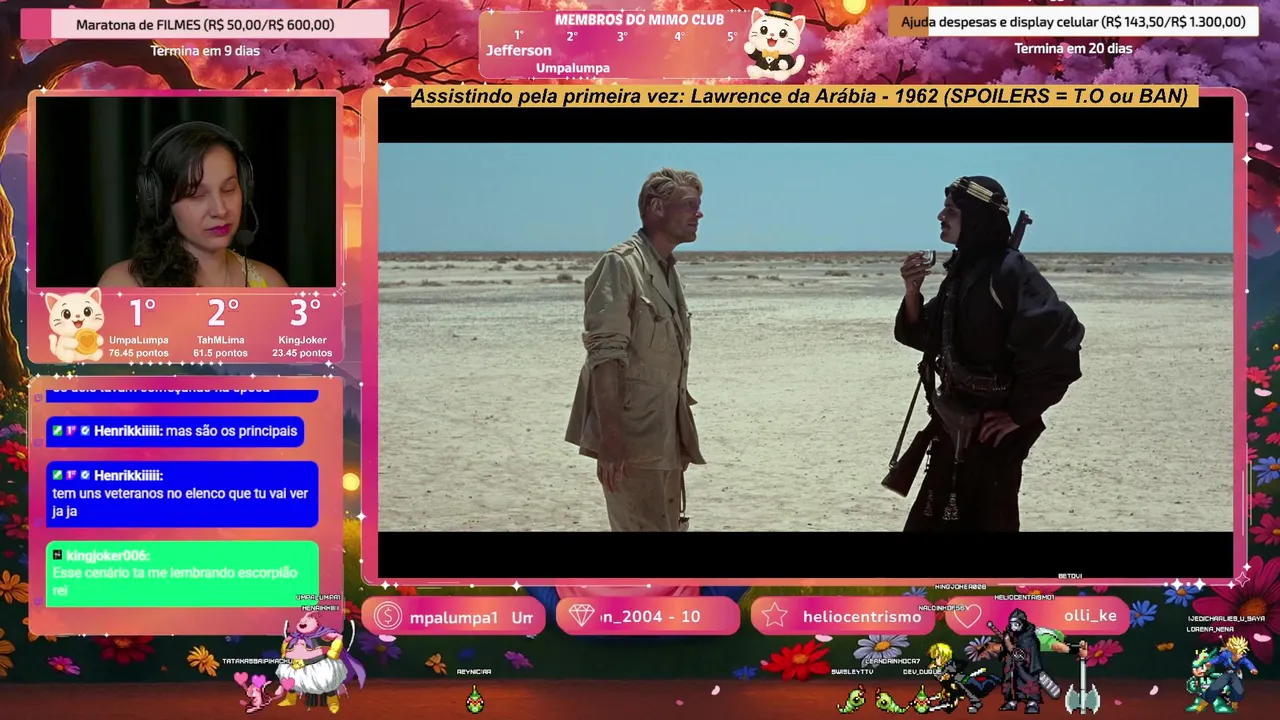Click the 'n_2004 - 10' ticker label

650,617
